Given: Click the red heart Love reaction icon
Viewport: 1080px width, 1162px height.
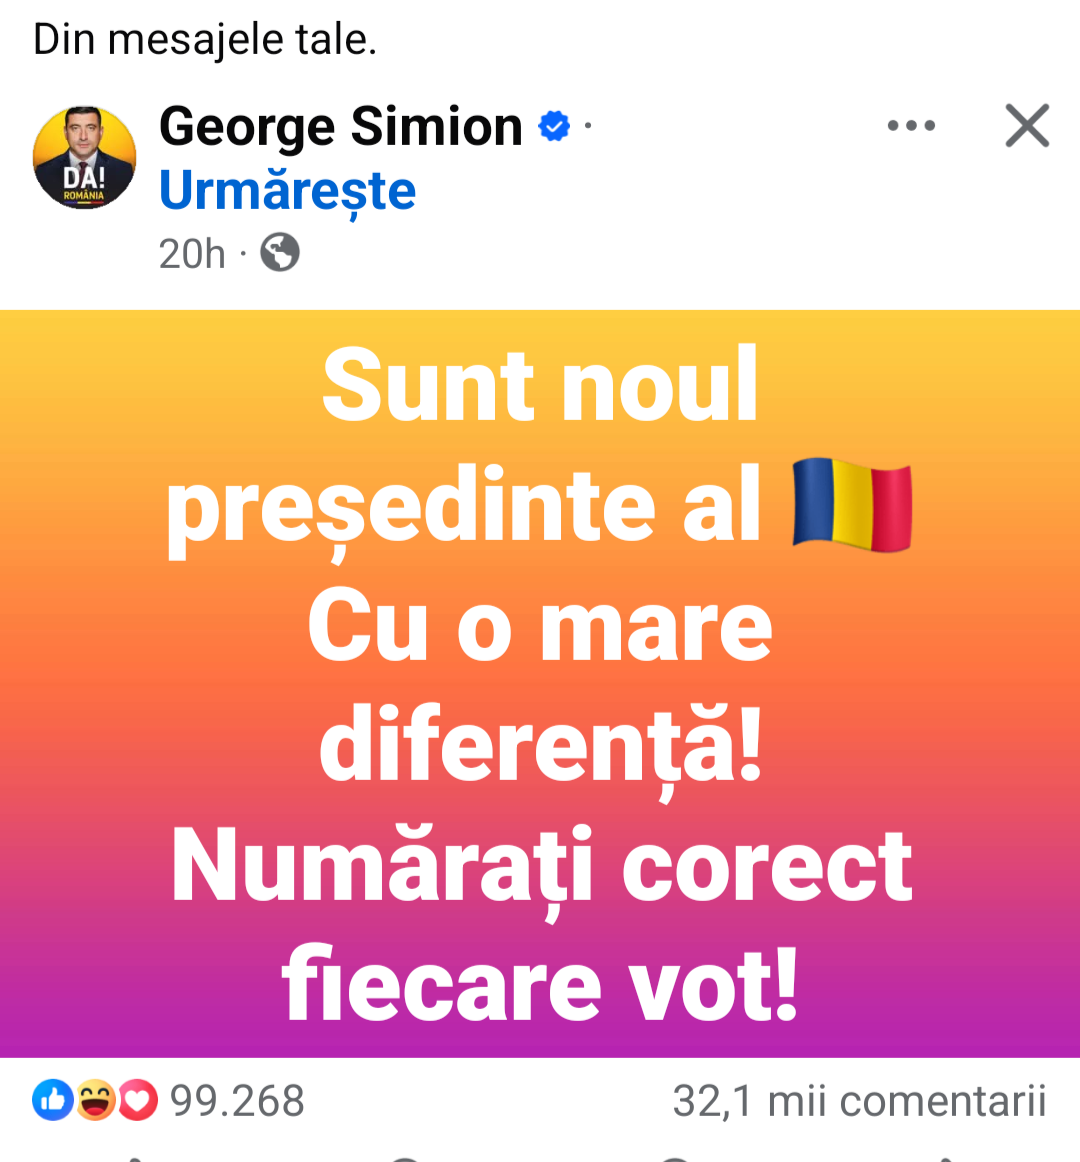Looking at the screenshot, I should click(x=138, y=1101).
